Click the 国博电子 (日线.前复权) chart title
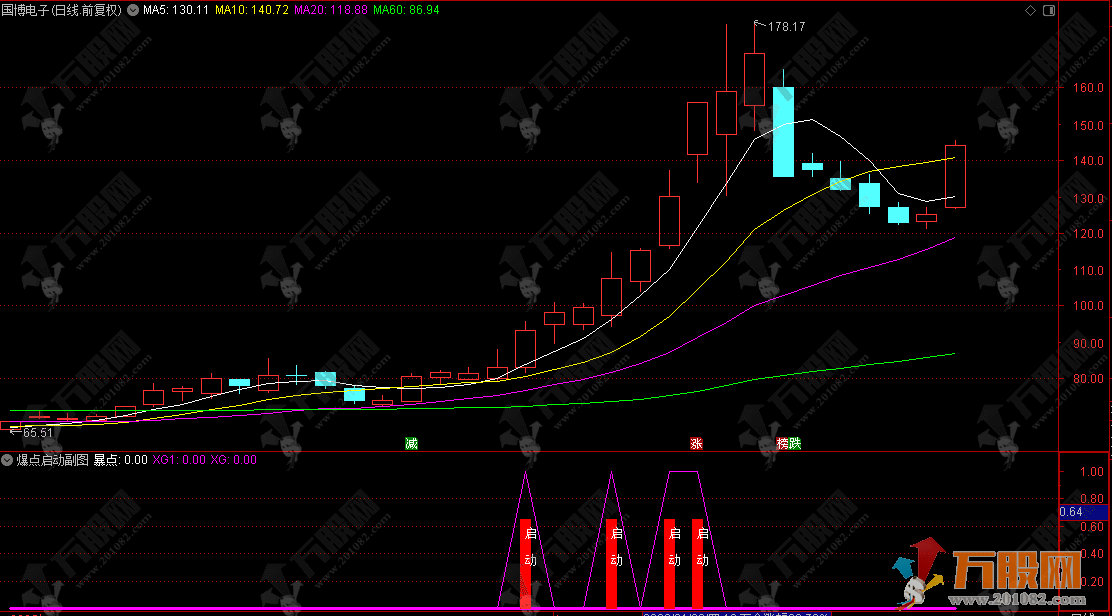Viewport: 1112px width, 616px height. tap(62, 10)
